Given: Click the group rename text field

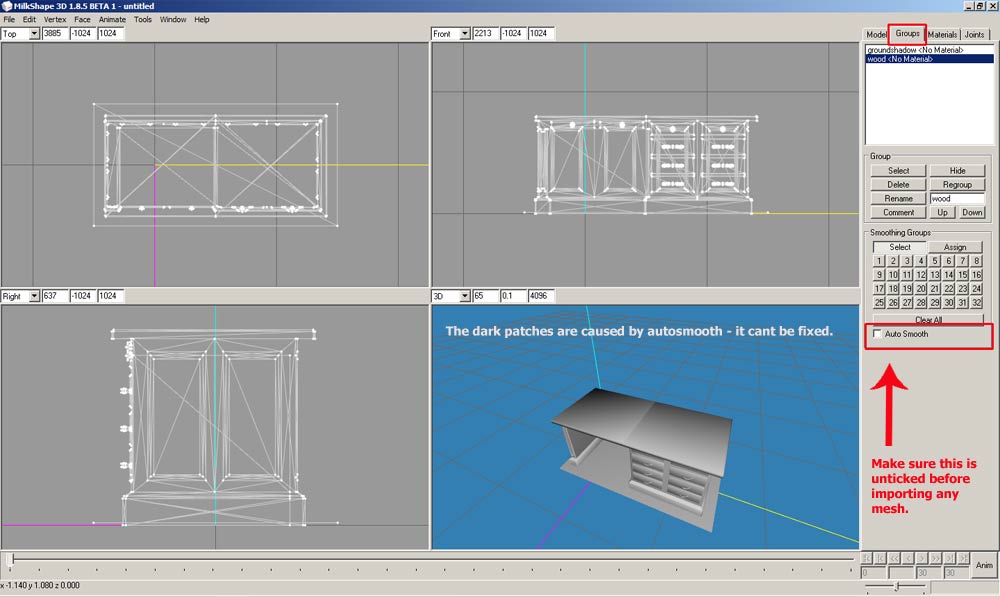Looking at the screenshot, I should coord(956,199).
